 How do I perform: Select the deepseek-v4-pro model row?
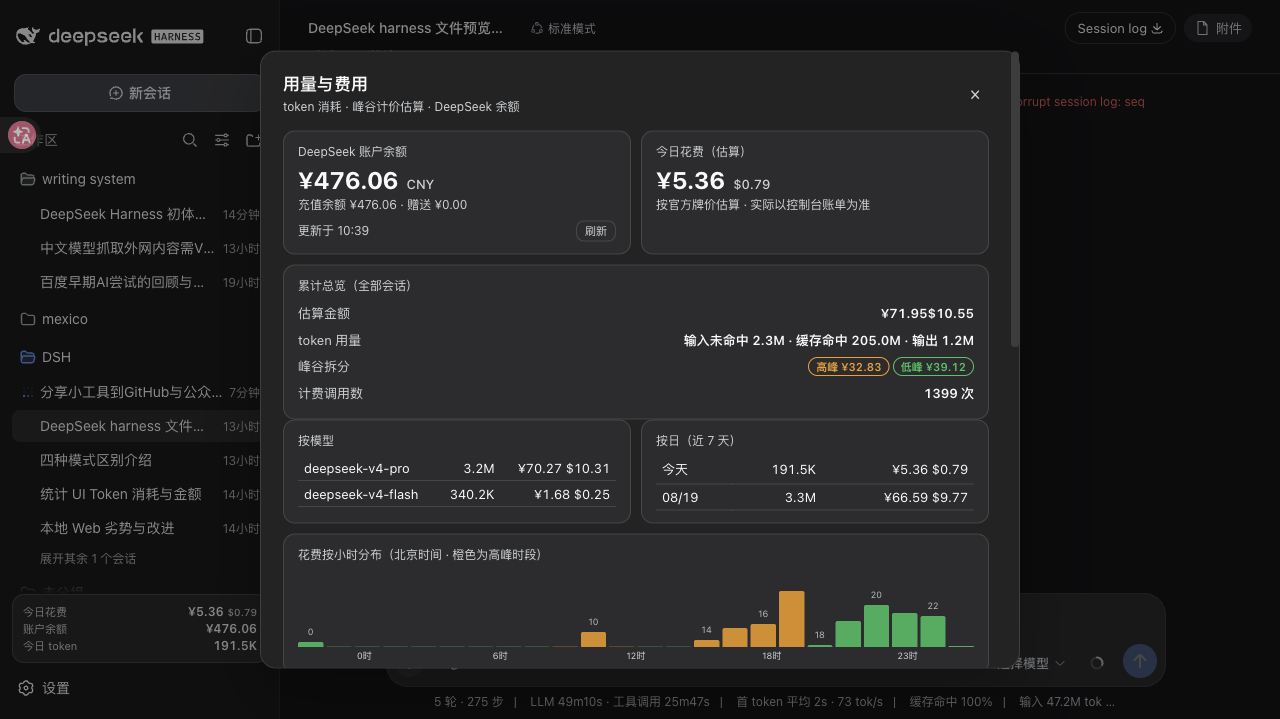coord(457,468)
